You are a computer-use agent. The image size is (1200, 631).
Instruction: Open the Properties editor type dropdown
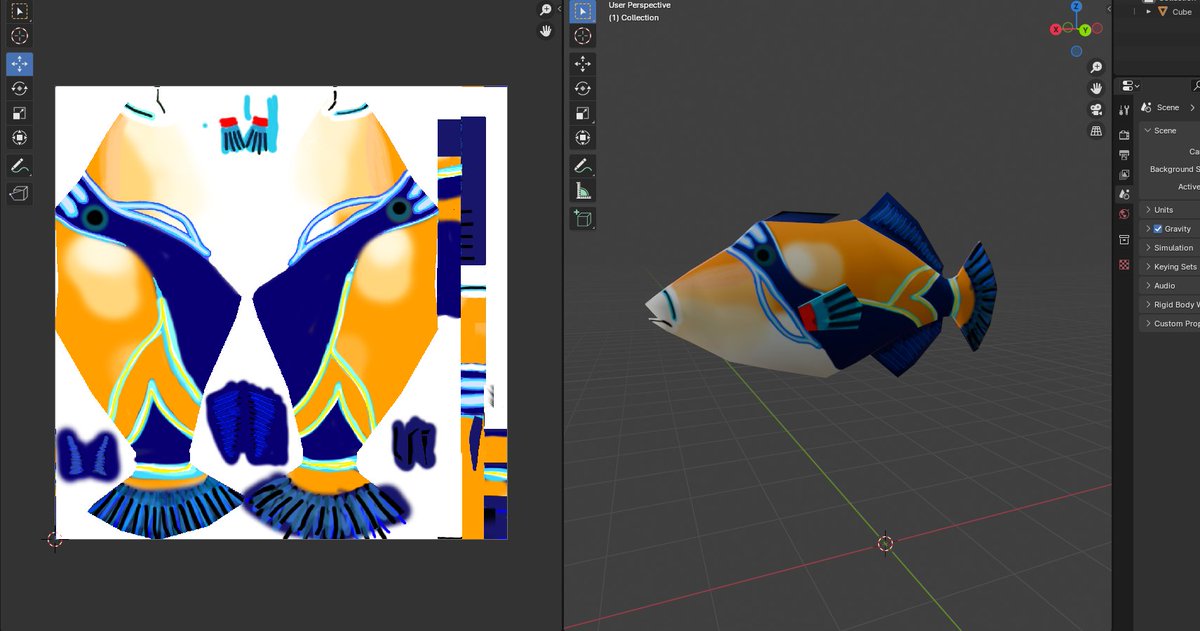point(1131,86)
